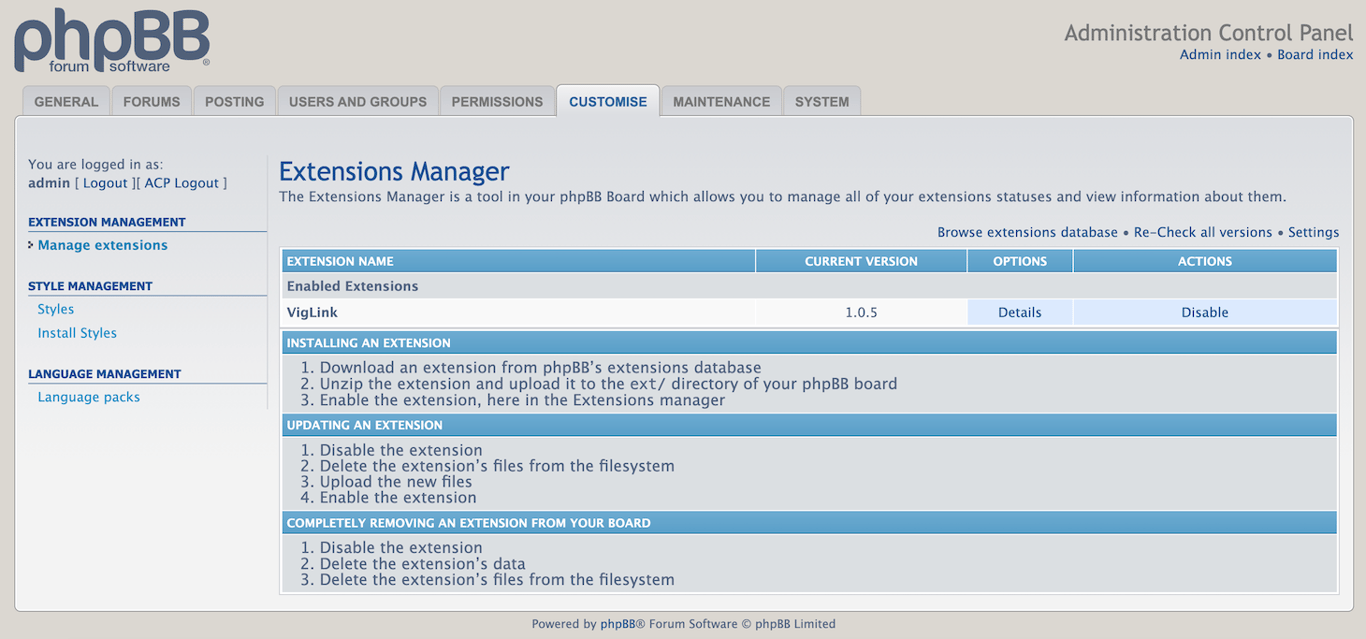Open the General tab
This screenshot has height=639, width=1366.
click(x=65, y=100)
